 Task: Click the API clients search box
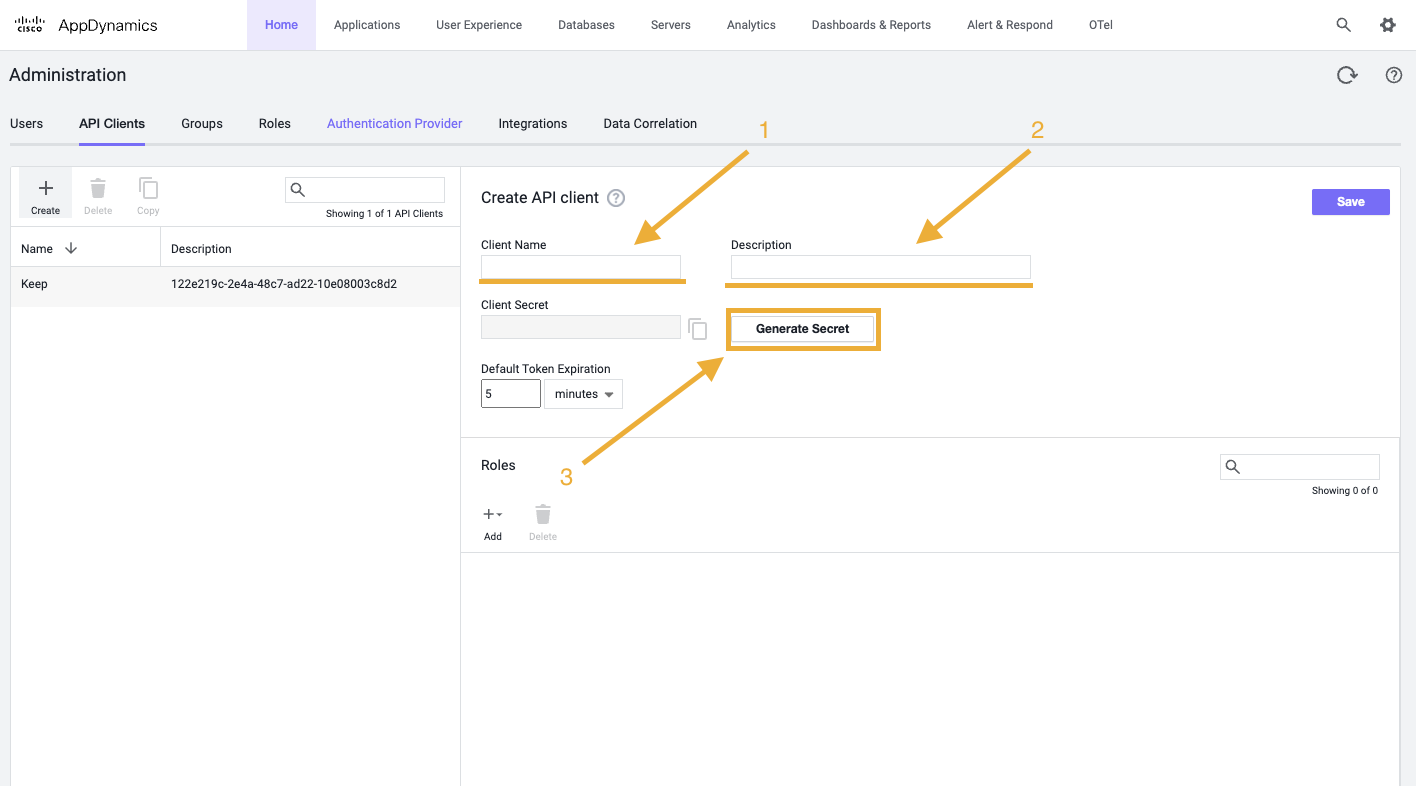[365, 190]
